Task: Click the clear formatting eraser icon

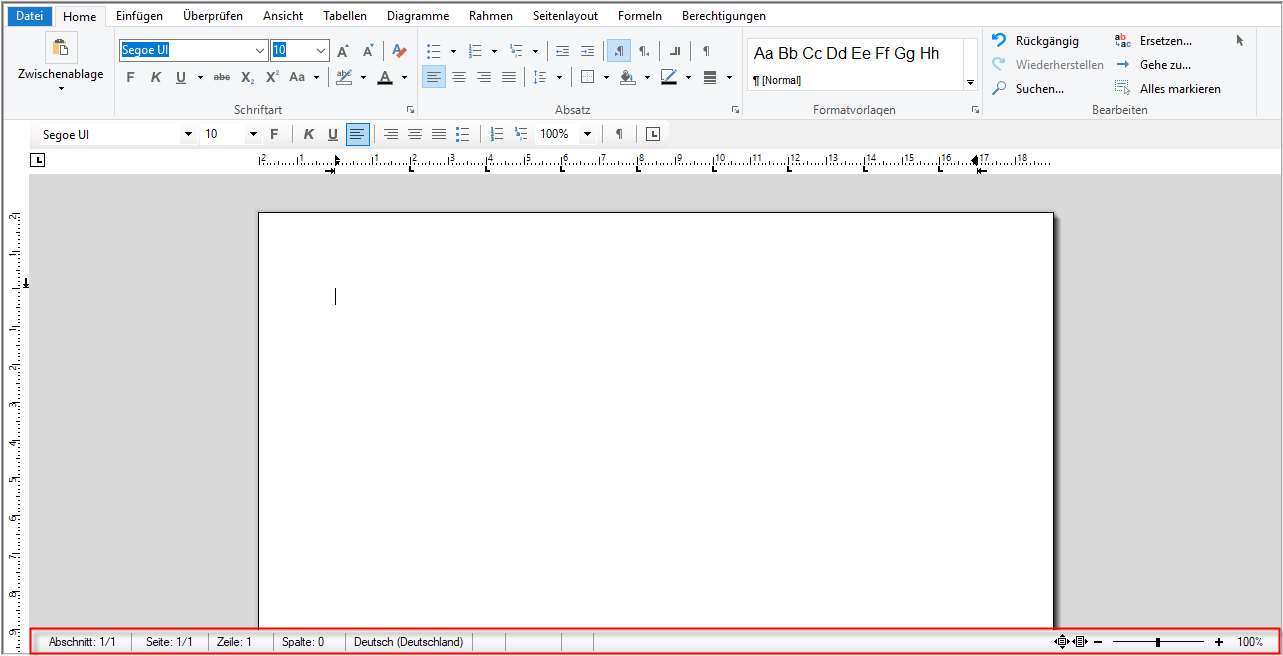Action: pos(399,51)
